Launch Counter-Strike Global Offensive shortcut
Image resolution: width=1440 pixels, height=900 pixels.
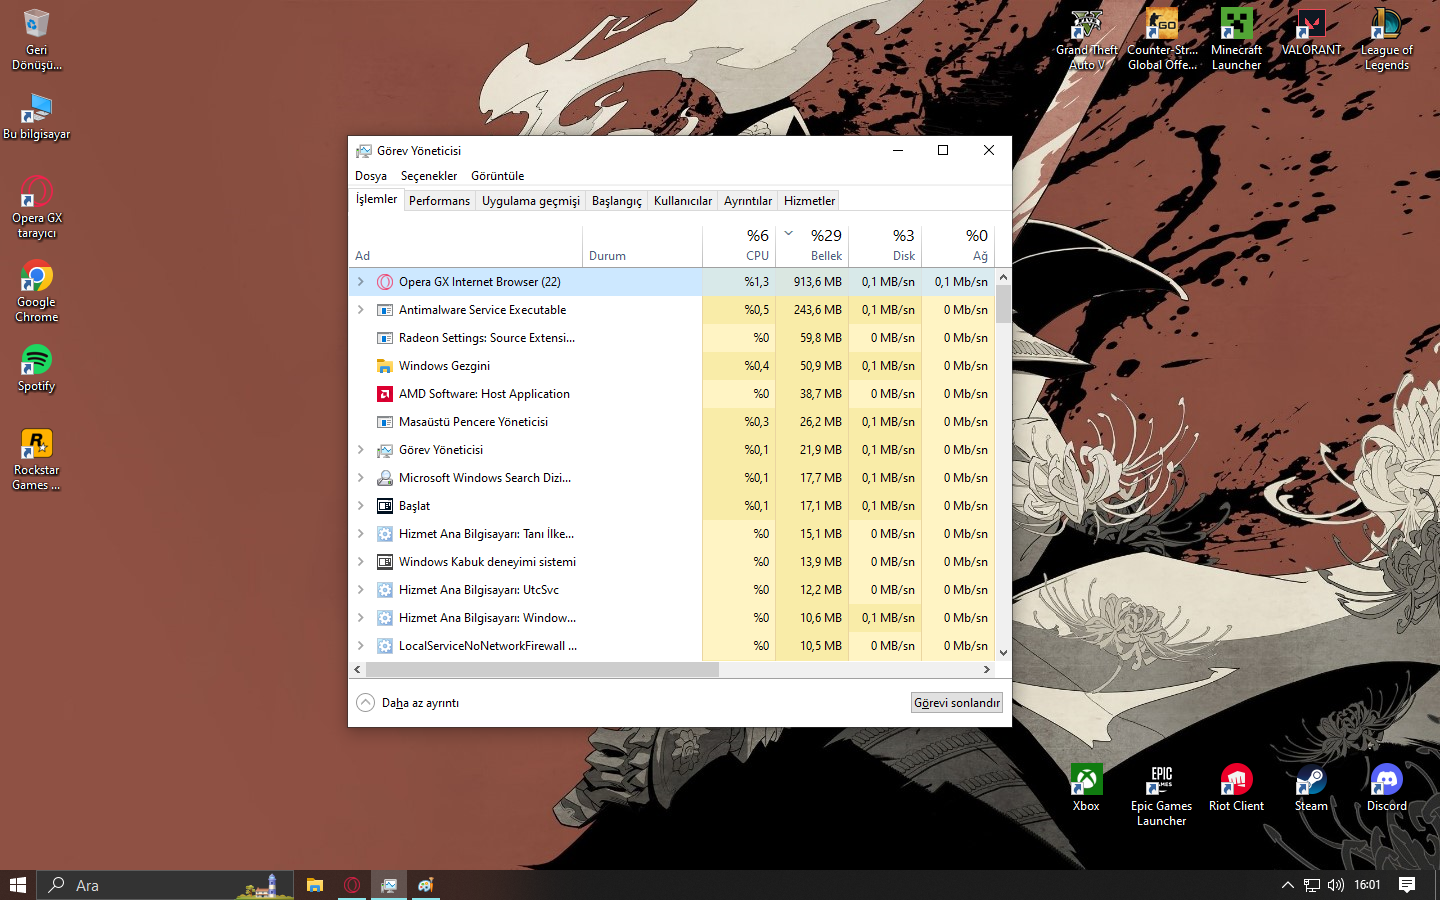(1162, 40)
